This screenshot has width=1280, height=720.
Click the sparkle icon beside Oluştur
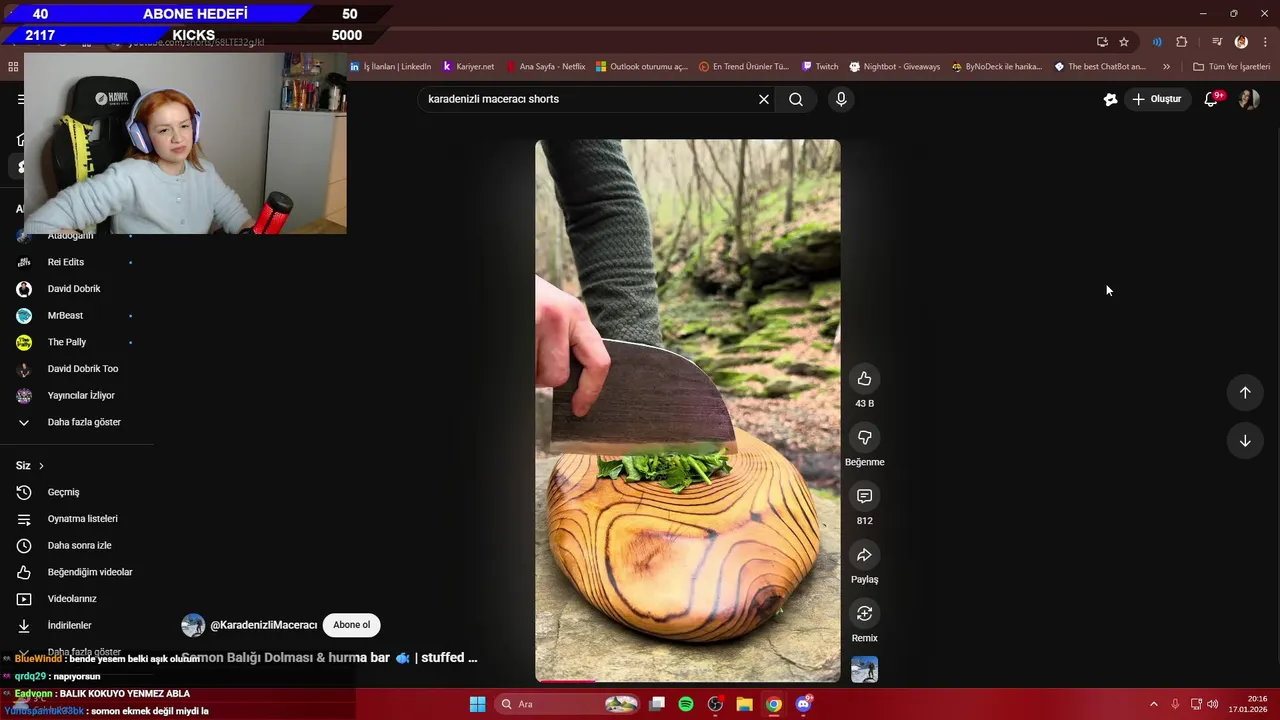[x=1110, y=99]
